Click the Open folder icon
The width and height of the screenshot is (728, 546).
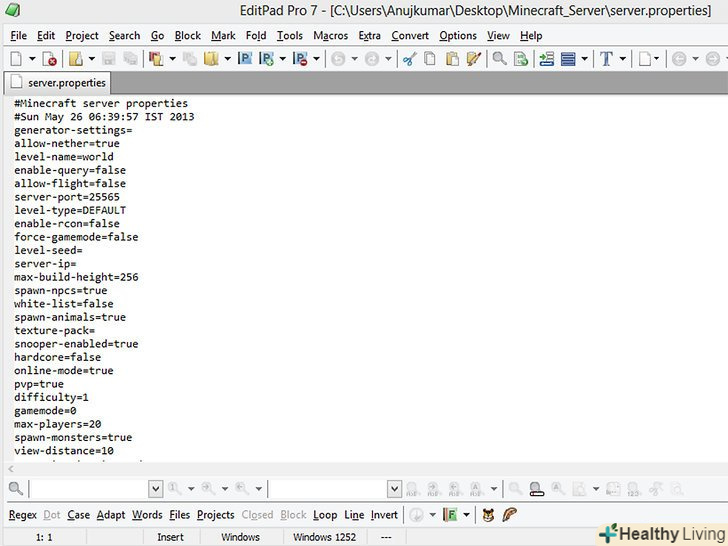76,60
